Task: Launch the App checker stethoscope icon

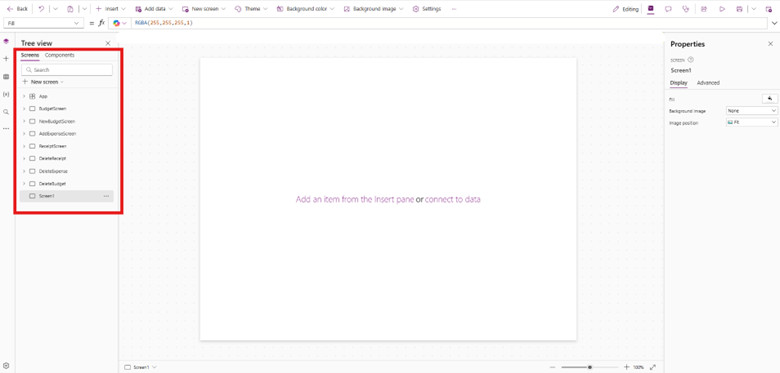Action: point(686,9)
